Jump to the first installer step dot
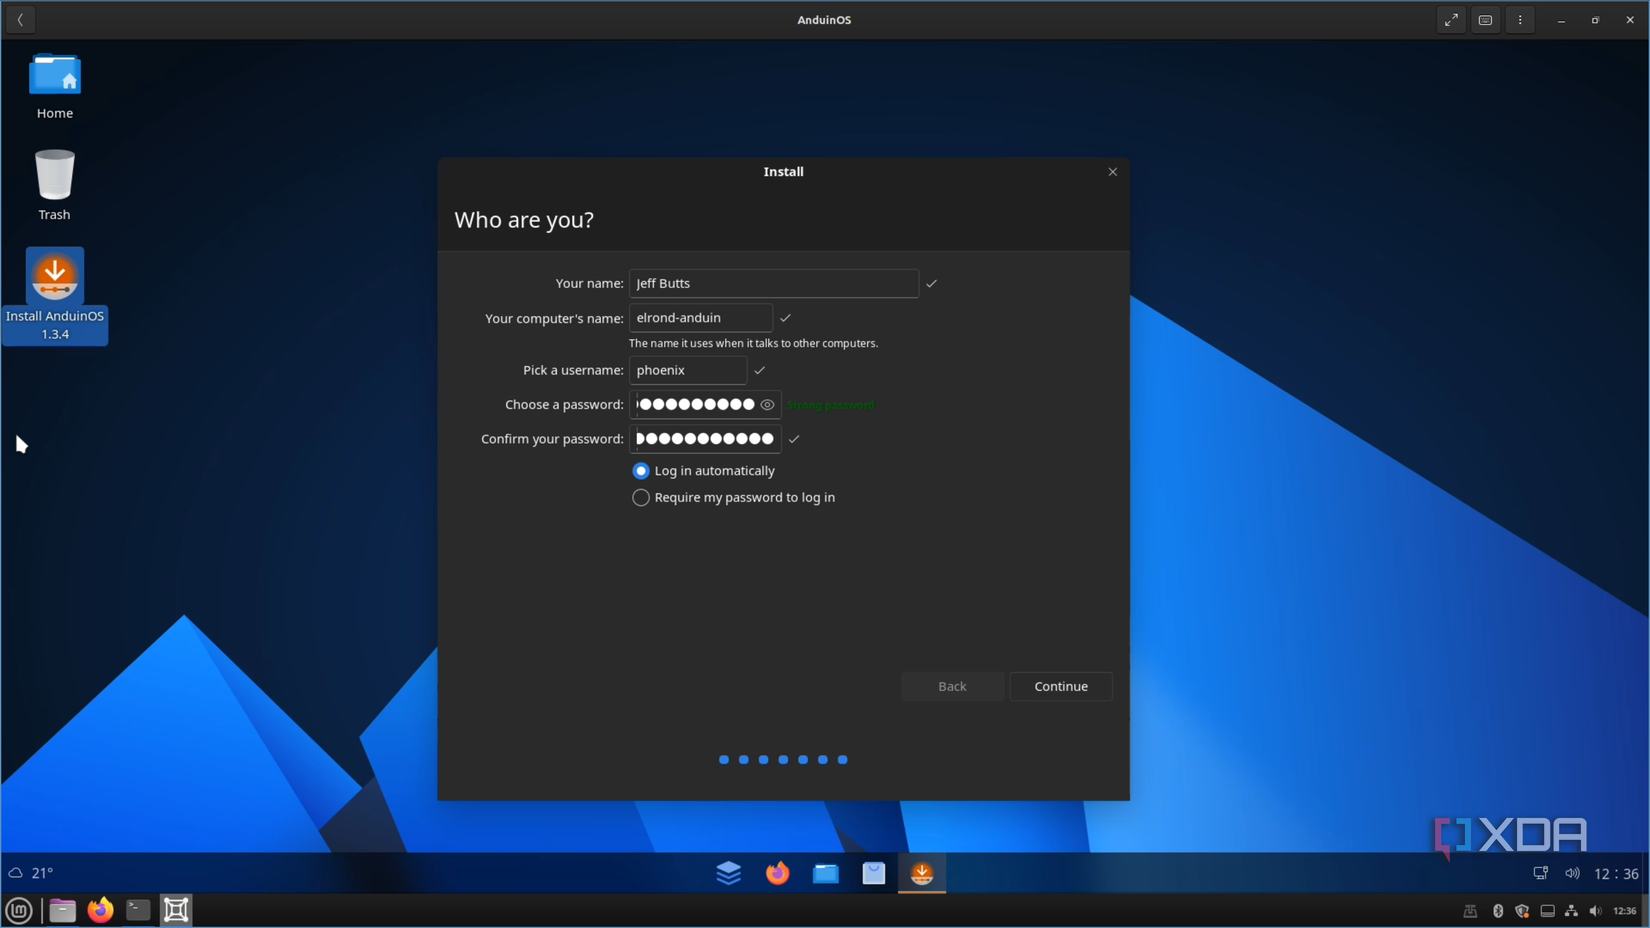This screenshot has height=928, width=1650. (723, 759)
